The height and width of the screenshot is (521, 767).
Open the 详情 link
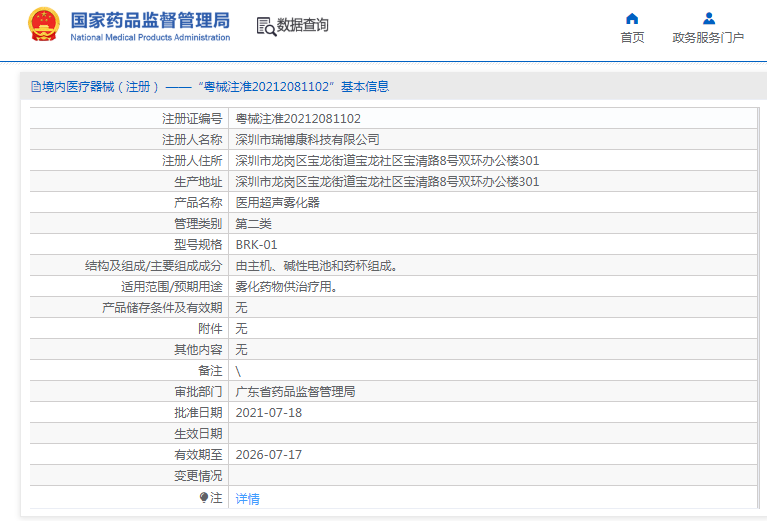(x=248, y=499)
